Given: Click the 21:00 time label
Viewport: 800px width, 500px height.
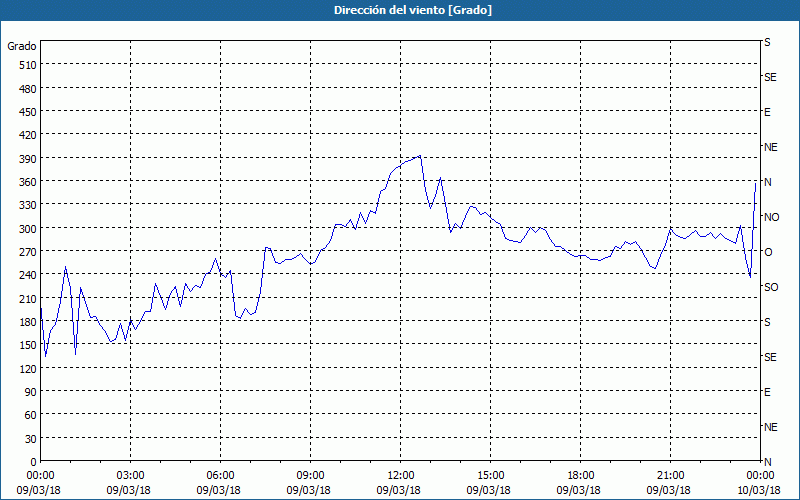Looking at the screenshot, I should [670, 476].
